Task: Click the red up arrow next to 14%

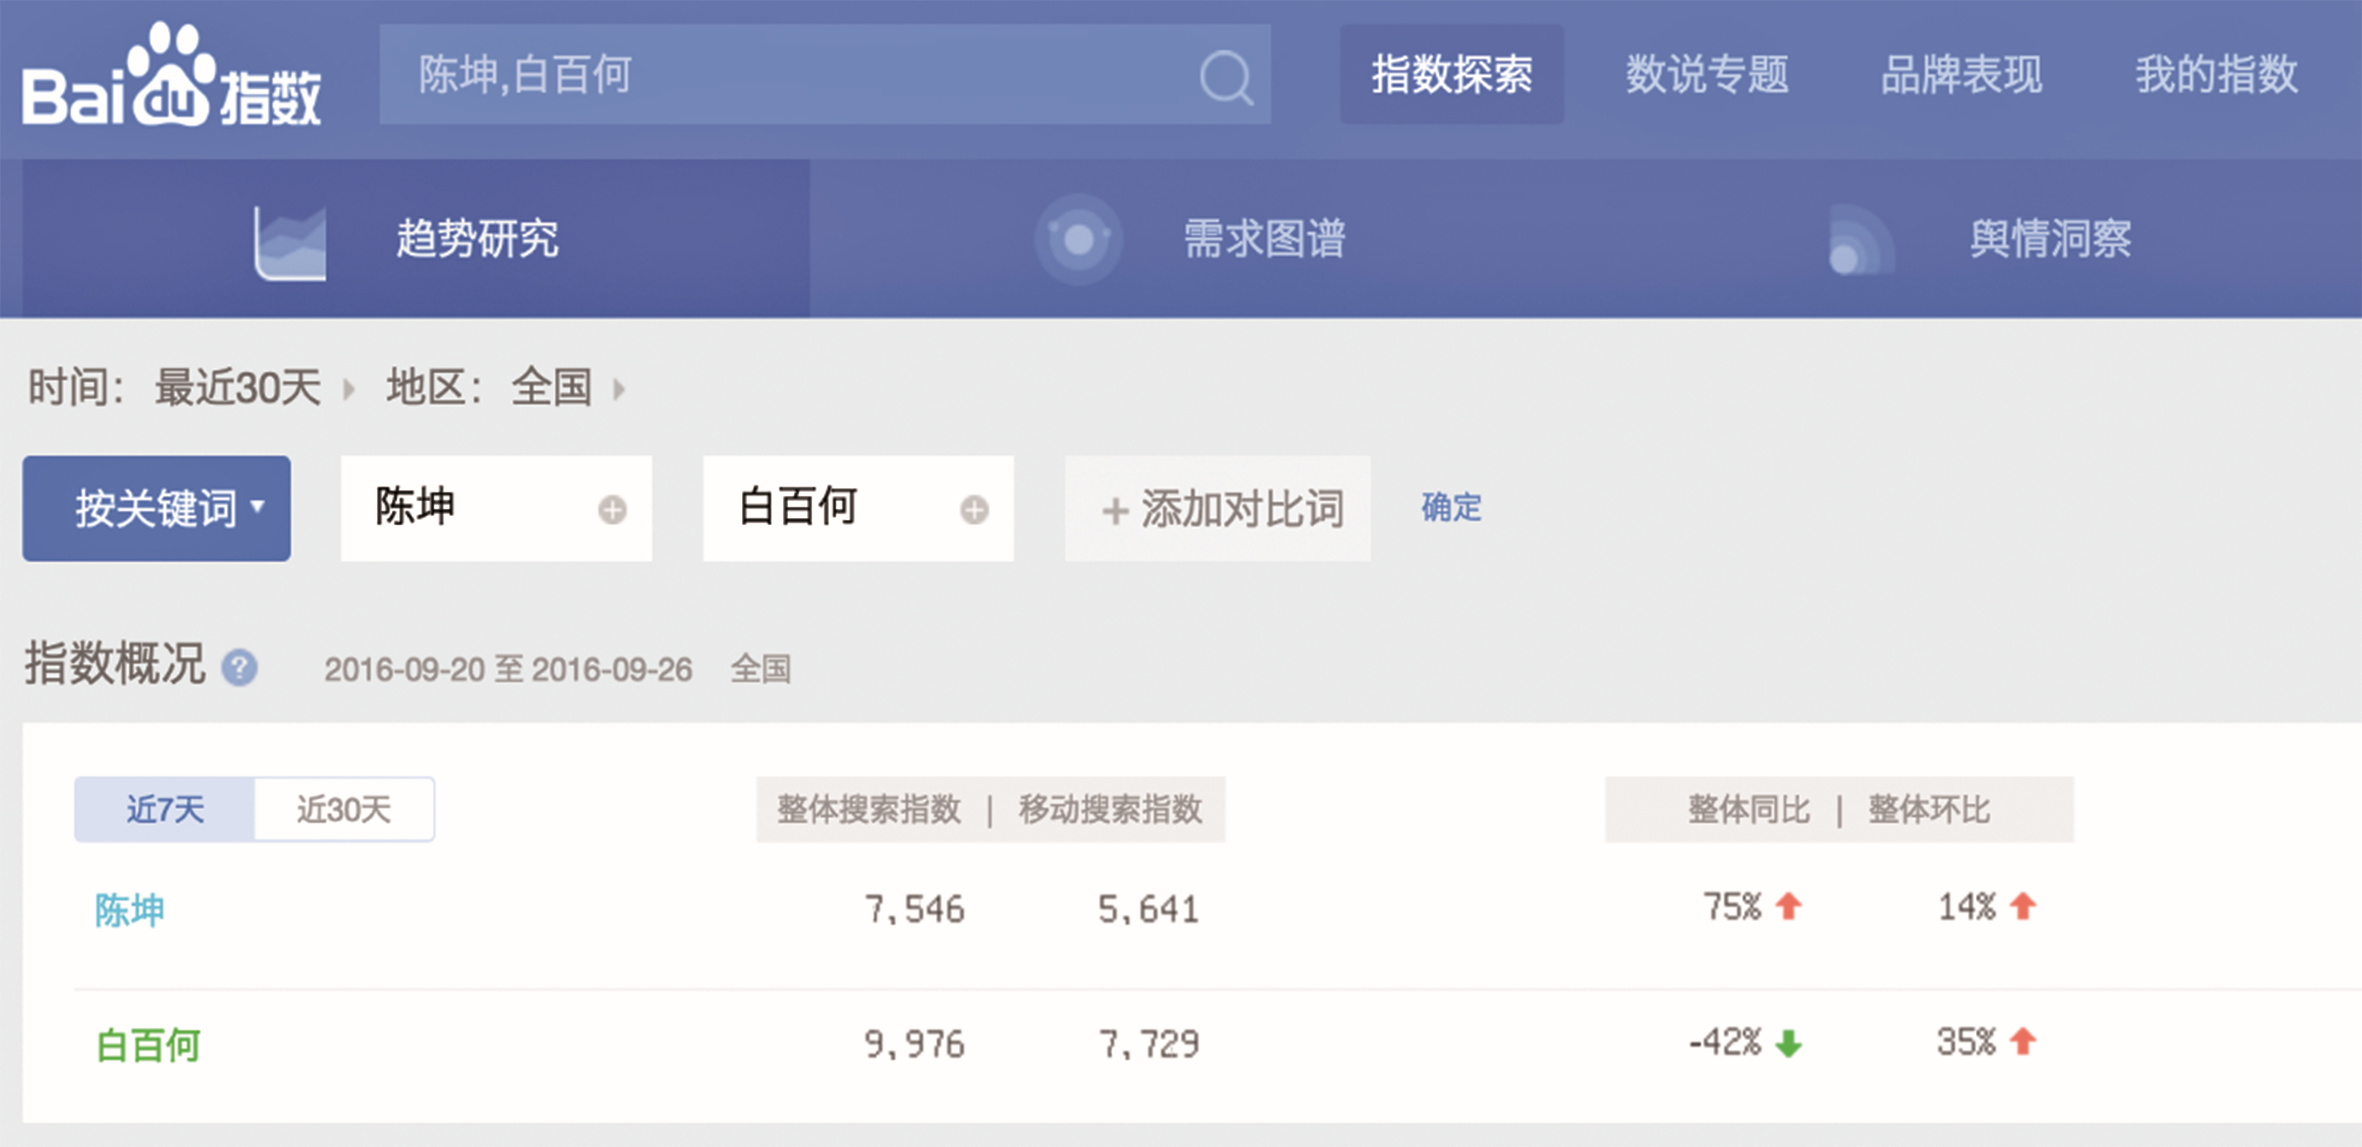Action: (2023, 906)
